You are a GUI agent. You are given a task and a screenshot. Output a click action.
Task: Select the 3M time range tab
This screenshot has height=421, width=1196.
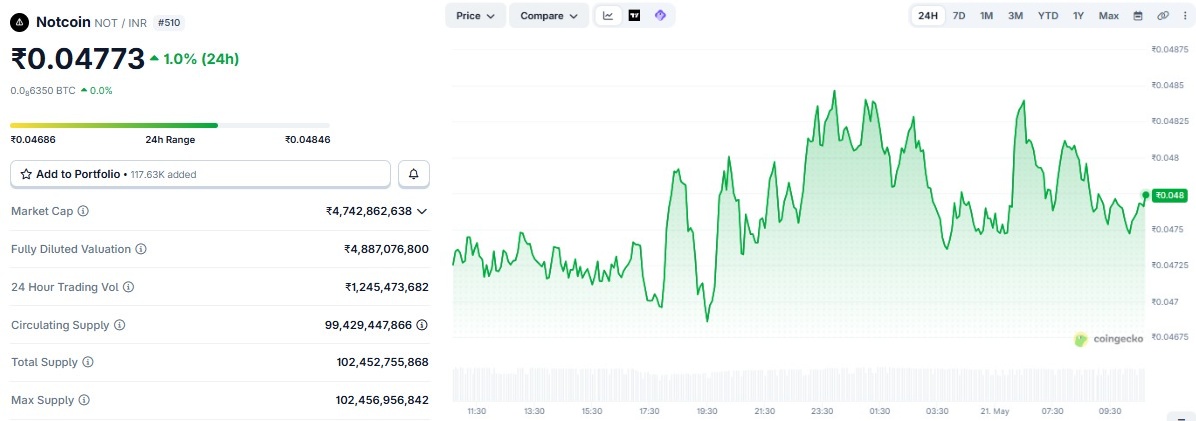click(1015, 15)
